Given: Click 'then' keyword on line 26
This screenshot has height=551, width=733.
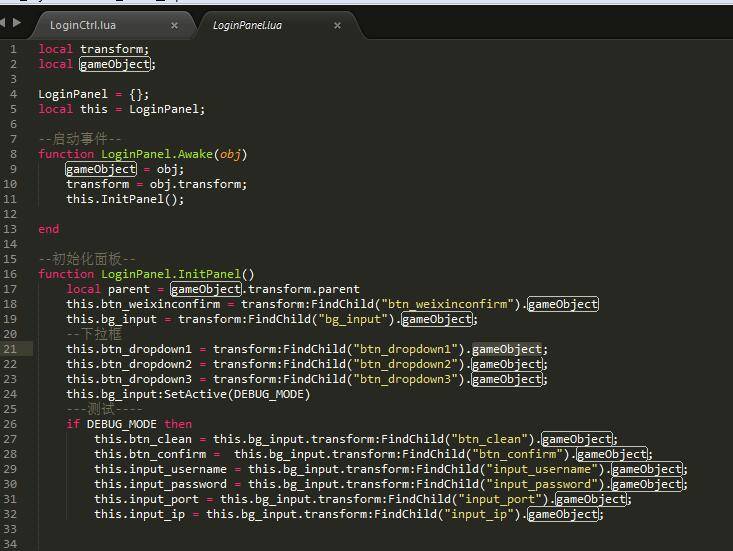Looking at the screenshot, I should pos(178,424).
